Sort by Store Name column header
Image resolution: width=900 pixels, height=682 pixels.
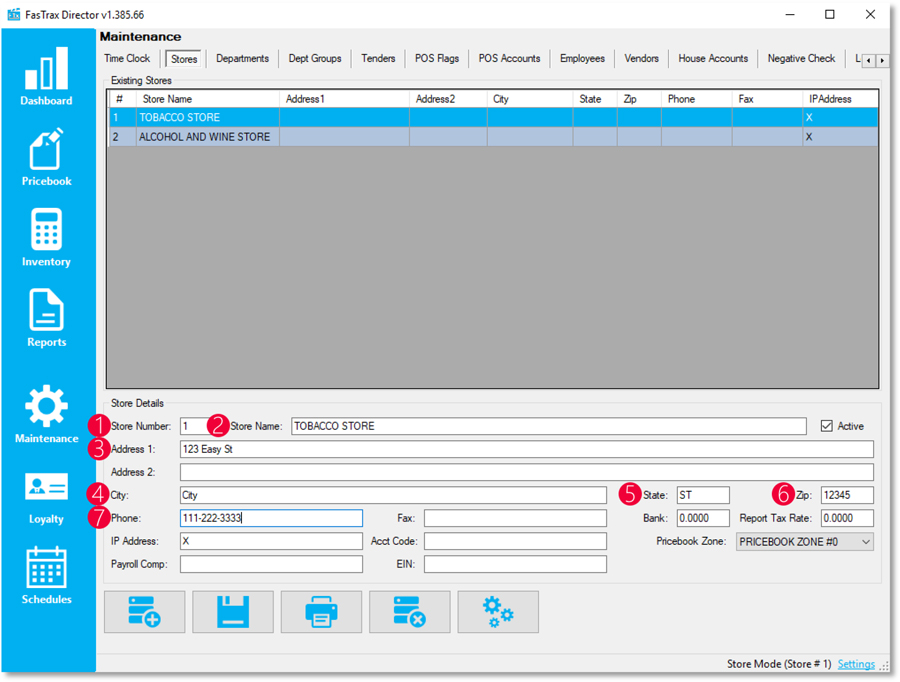(208, 99)
